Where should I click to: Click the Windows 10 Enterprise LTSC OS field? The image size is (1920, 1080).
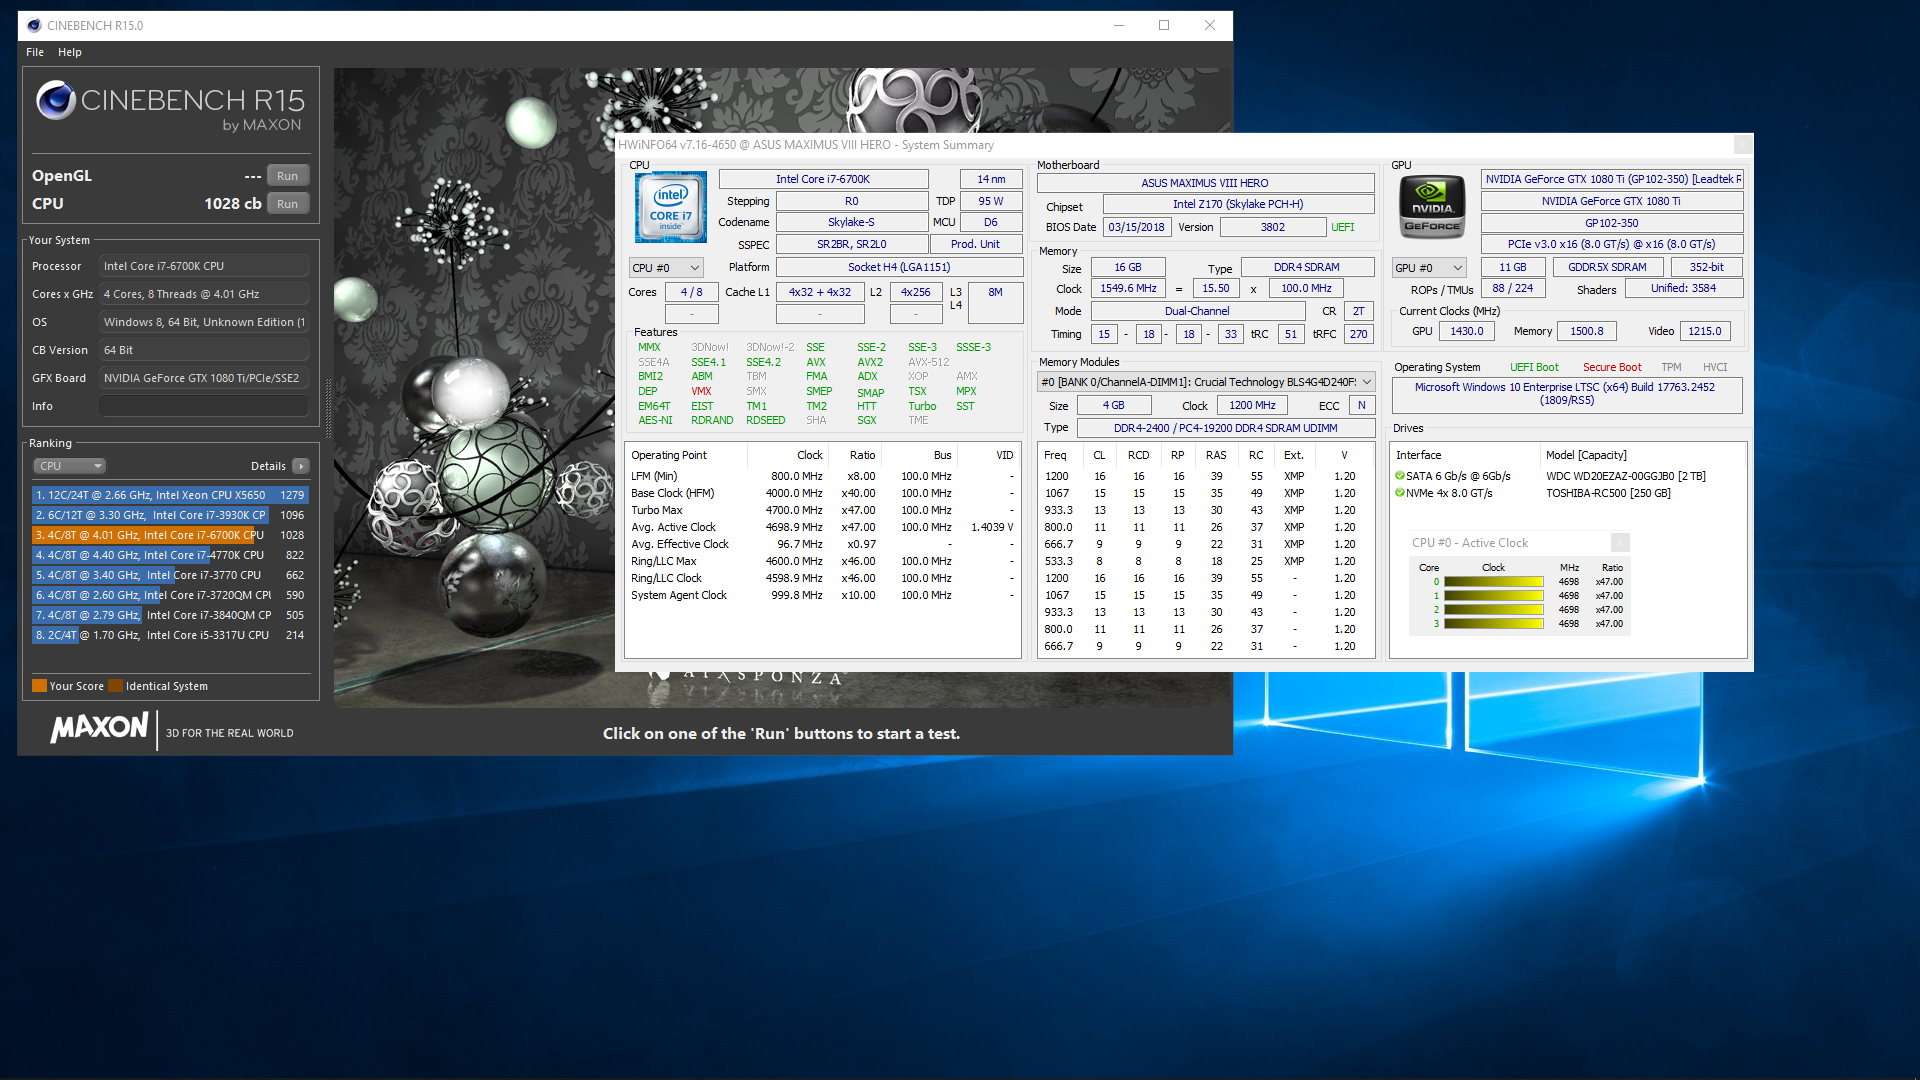coord(1565,394)
